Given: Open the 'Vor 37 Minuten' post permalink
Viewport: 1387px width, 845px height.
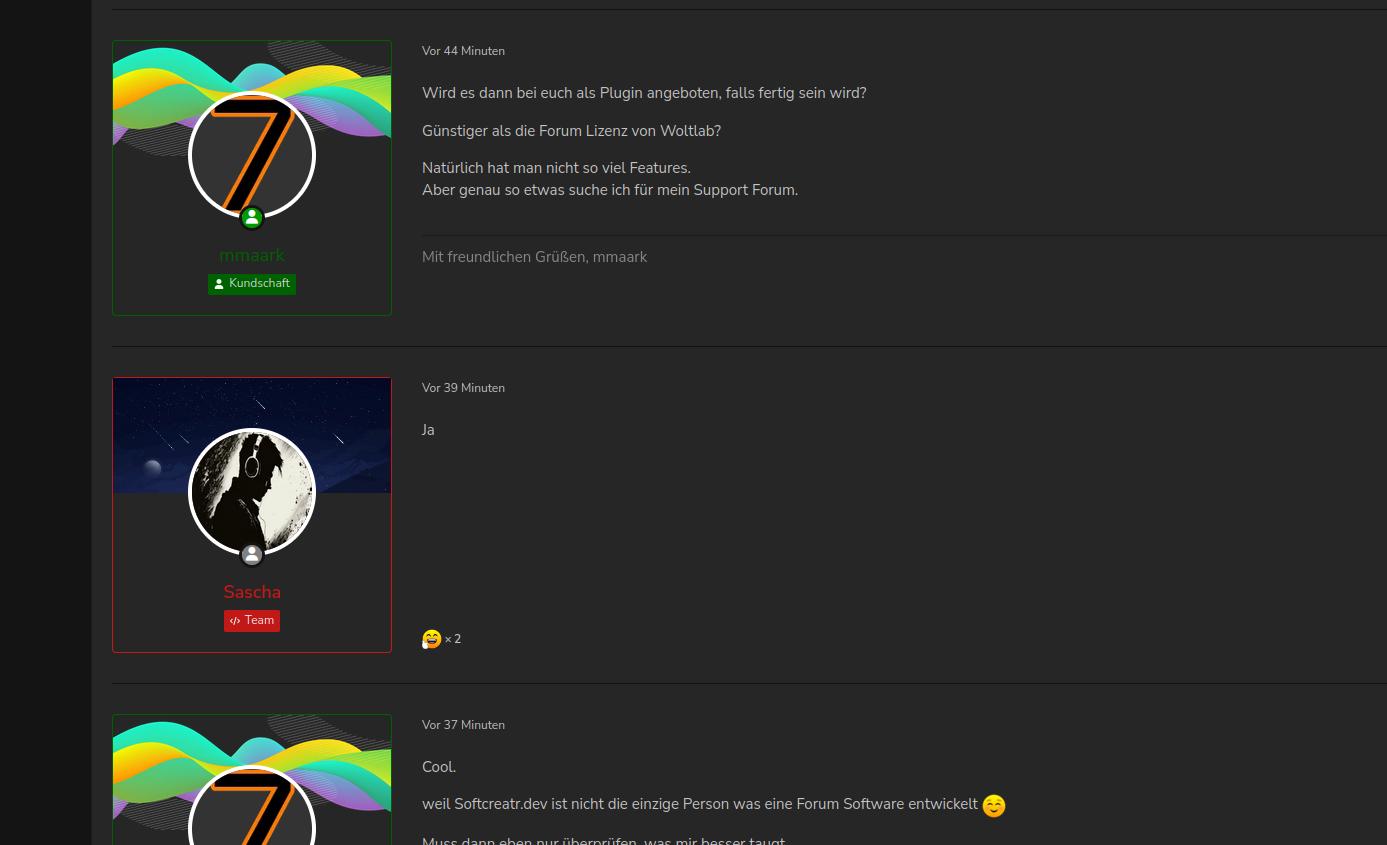Looking at the screenshot, I should 463,725.
